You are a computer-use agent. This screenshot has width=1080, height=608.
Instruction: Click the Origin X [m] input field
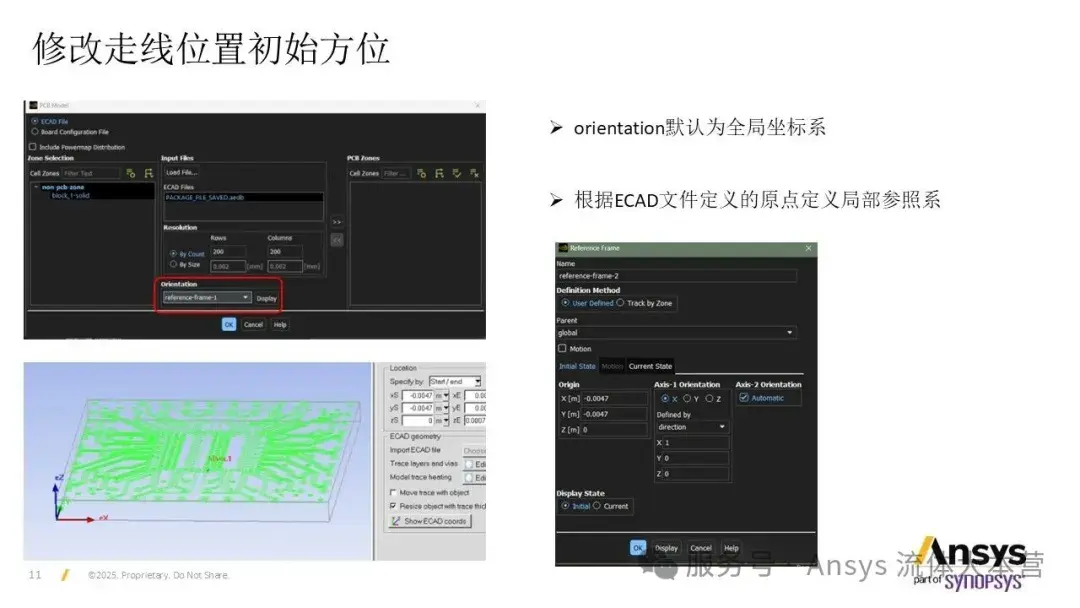pyautogui.click(x=615, y=399)
